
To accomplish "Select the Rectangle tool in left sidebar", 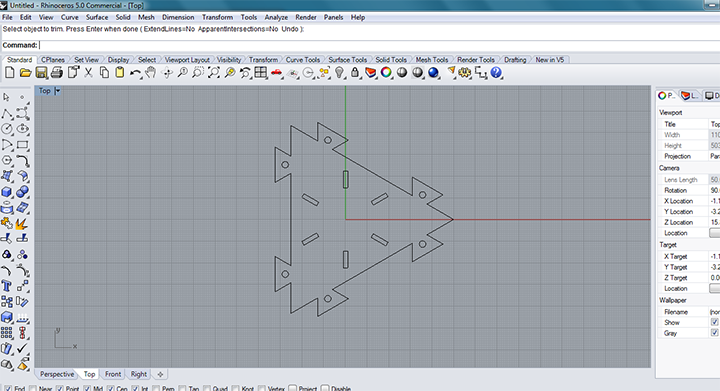I will (x=22, y=145).
